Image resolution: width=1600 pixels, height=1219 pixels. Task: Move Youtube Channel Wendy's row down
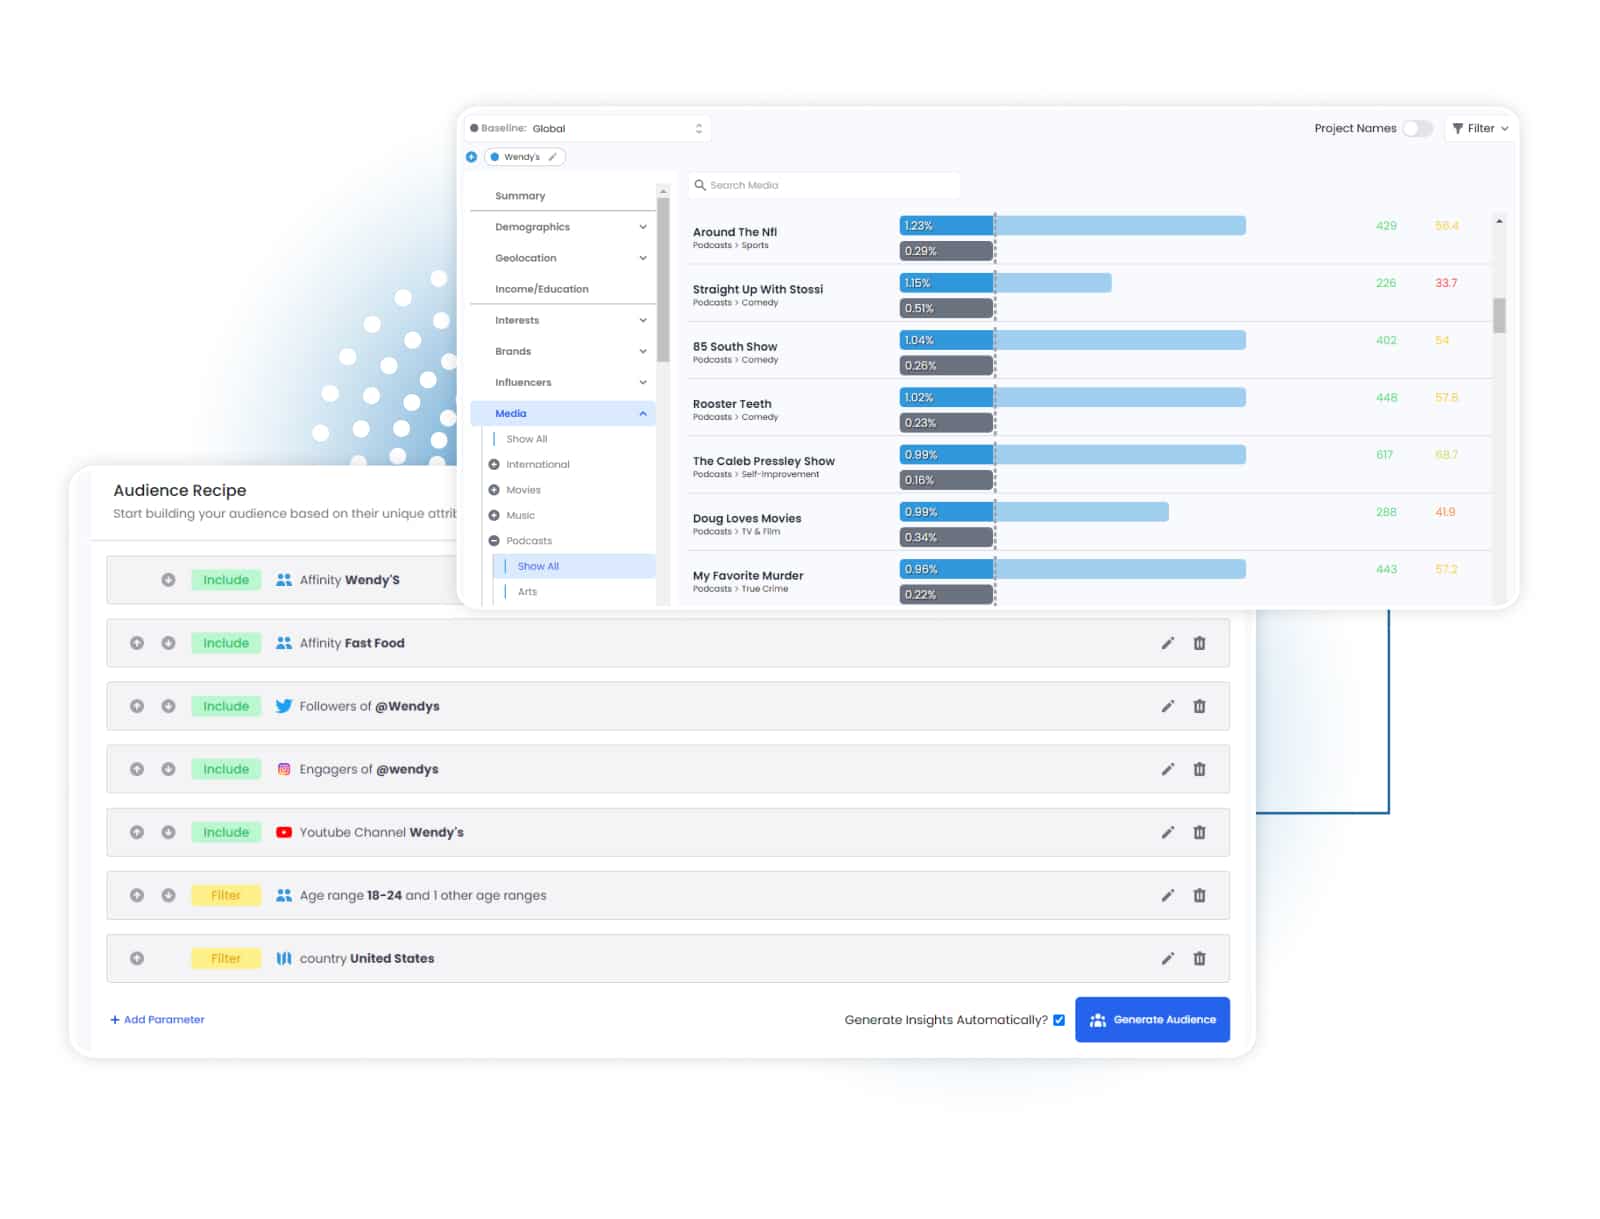(x=168, y=832)
